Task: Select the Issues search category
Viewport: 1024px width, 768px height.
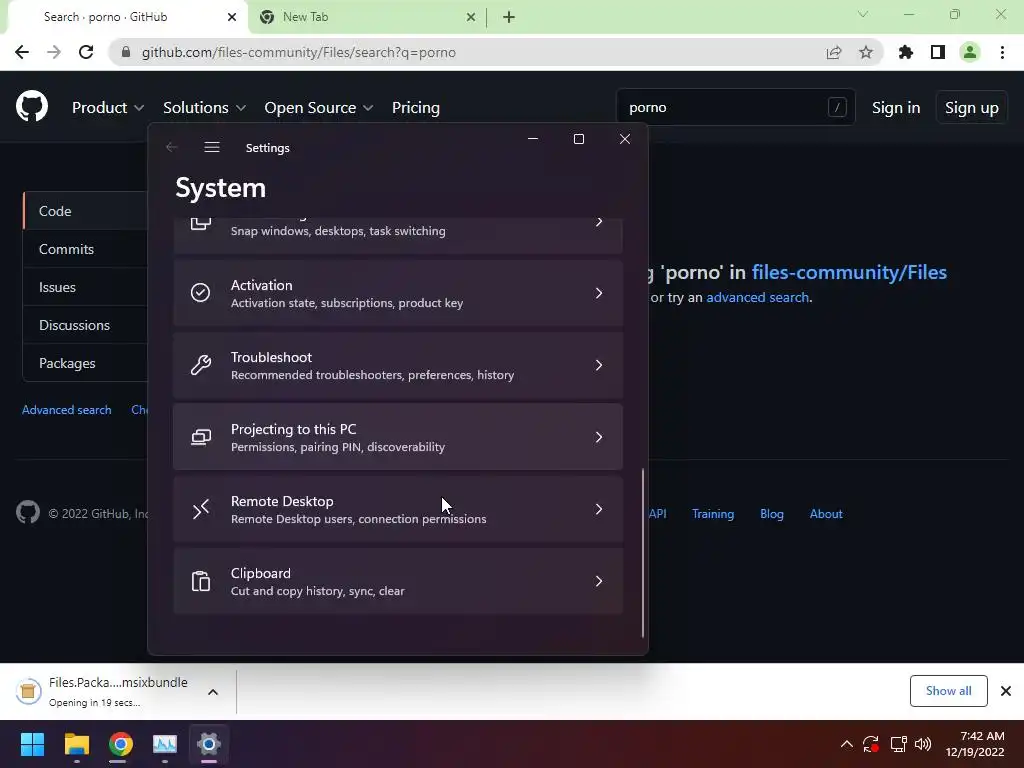Action: tap(86, 287)
